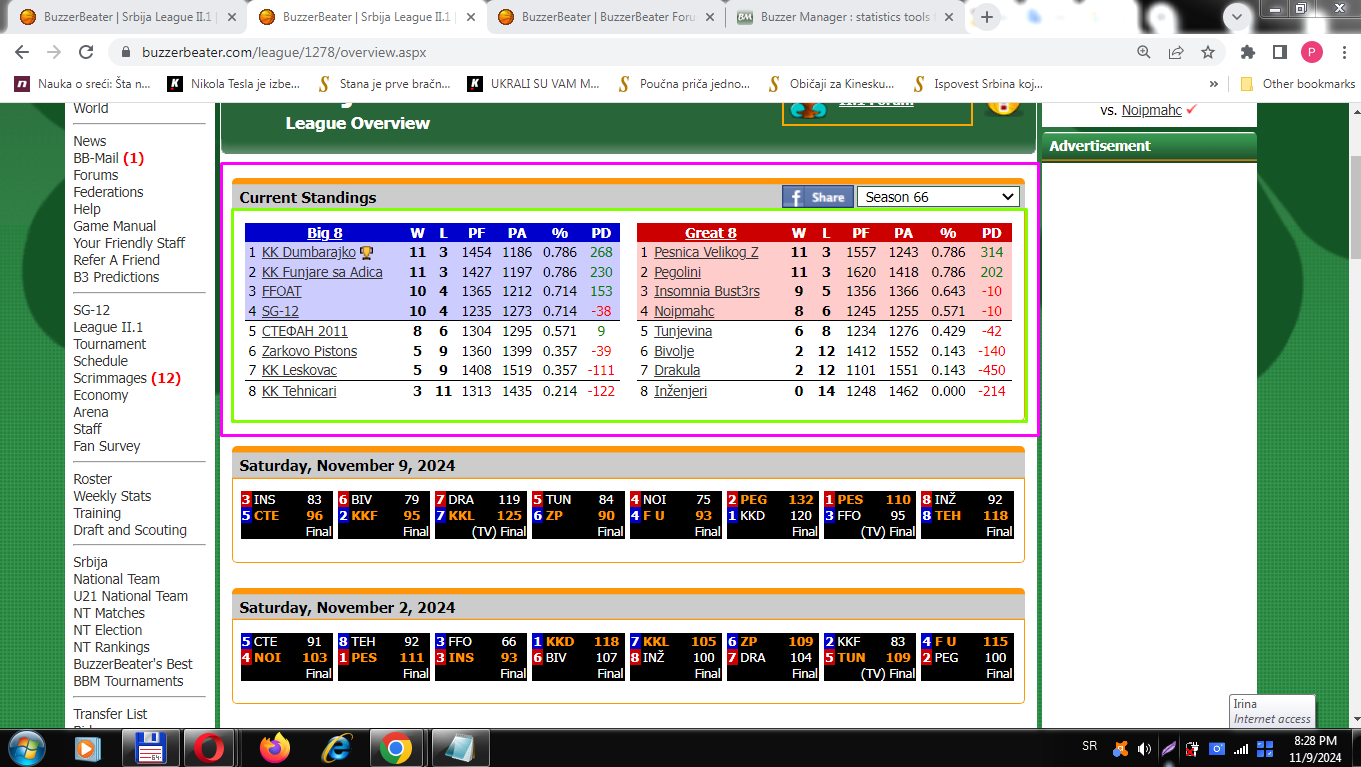
Task: Open the Game Manual sidebar link
Action: coord(115,226)
